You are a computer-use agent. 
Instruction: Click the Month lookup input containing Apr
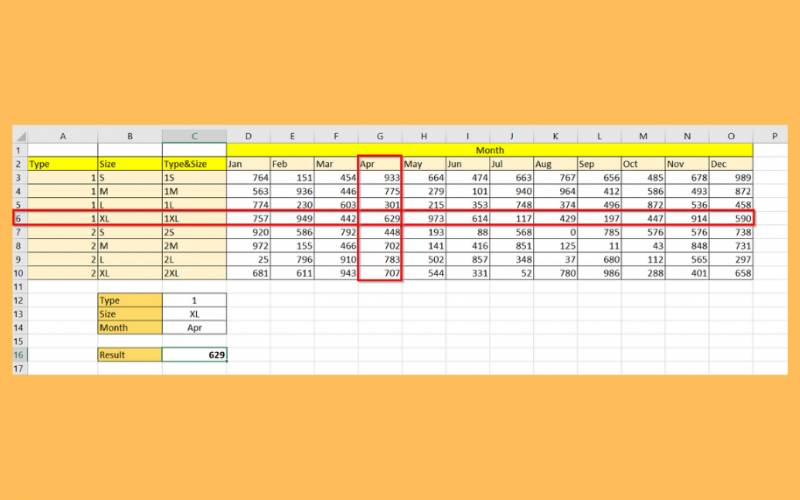(x=193, y=327)
